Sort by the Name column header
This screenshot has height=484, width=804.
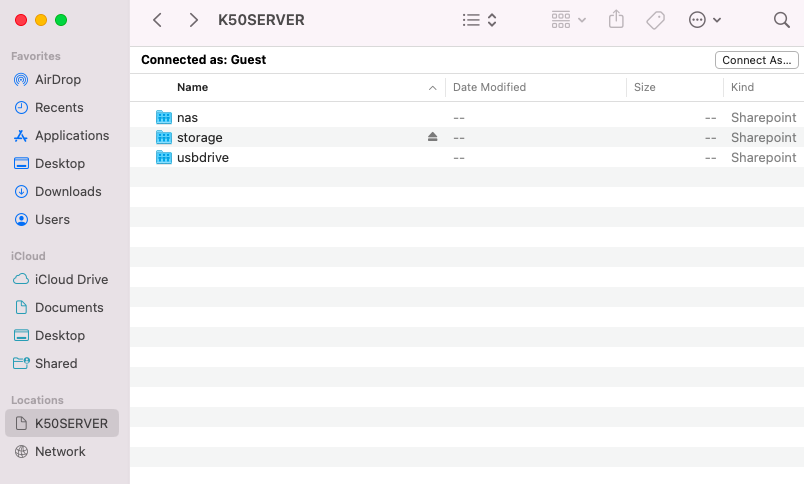(x=192, y=87)
